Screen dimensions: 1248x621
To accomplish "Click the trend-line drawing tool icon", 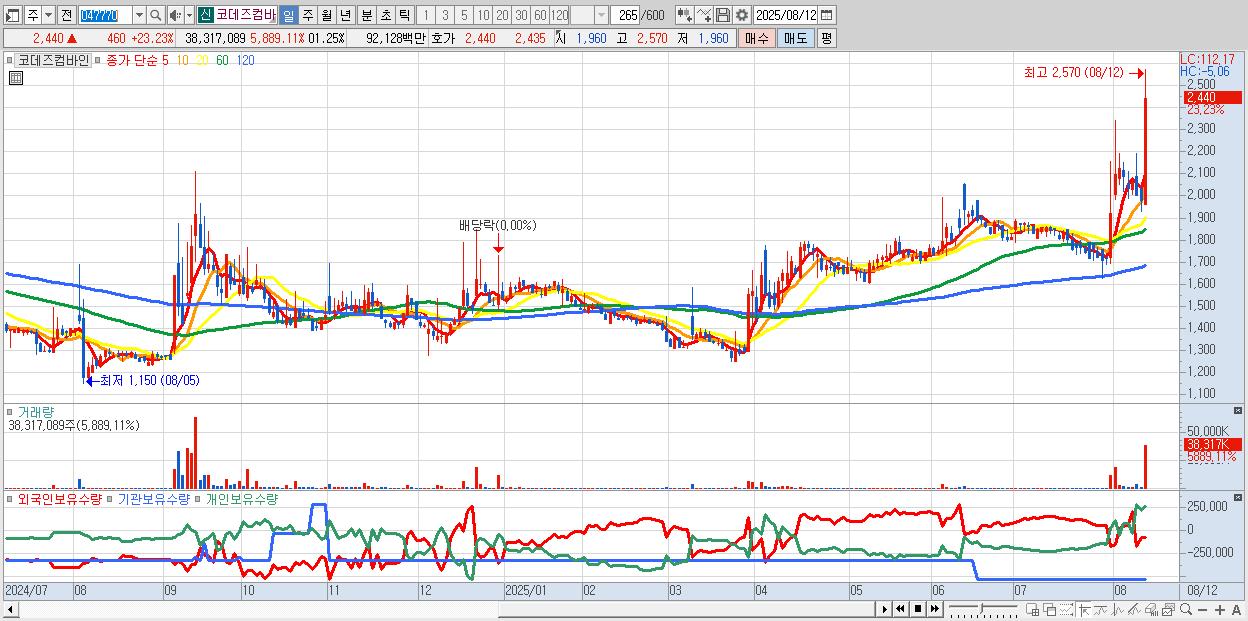I will (1101, 610).
